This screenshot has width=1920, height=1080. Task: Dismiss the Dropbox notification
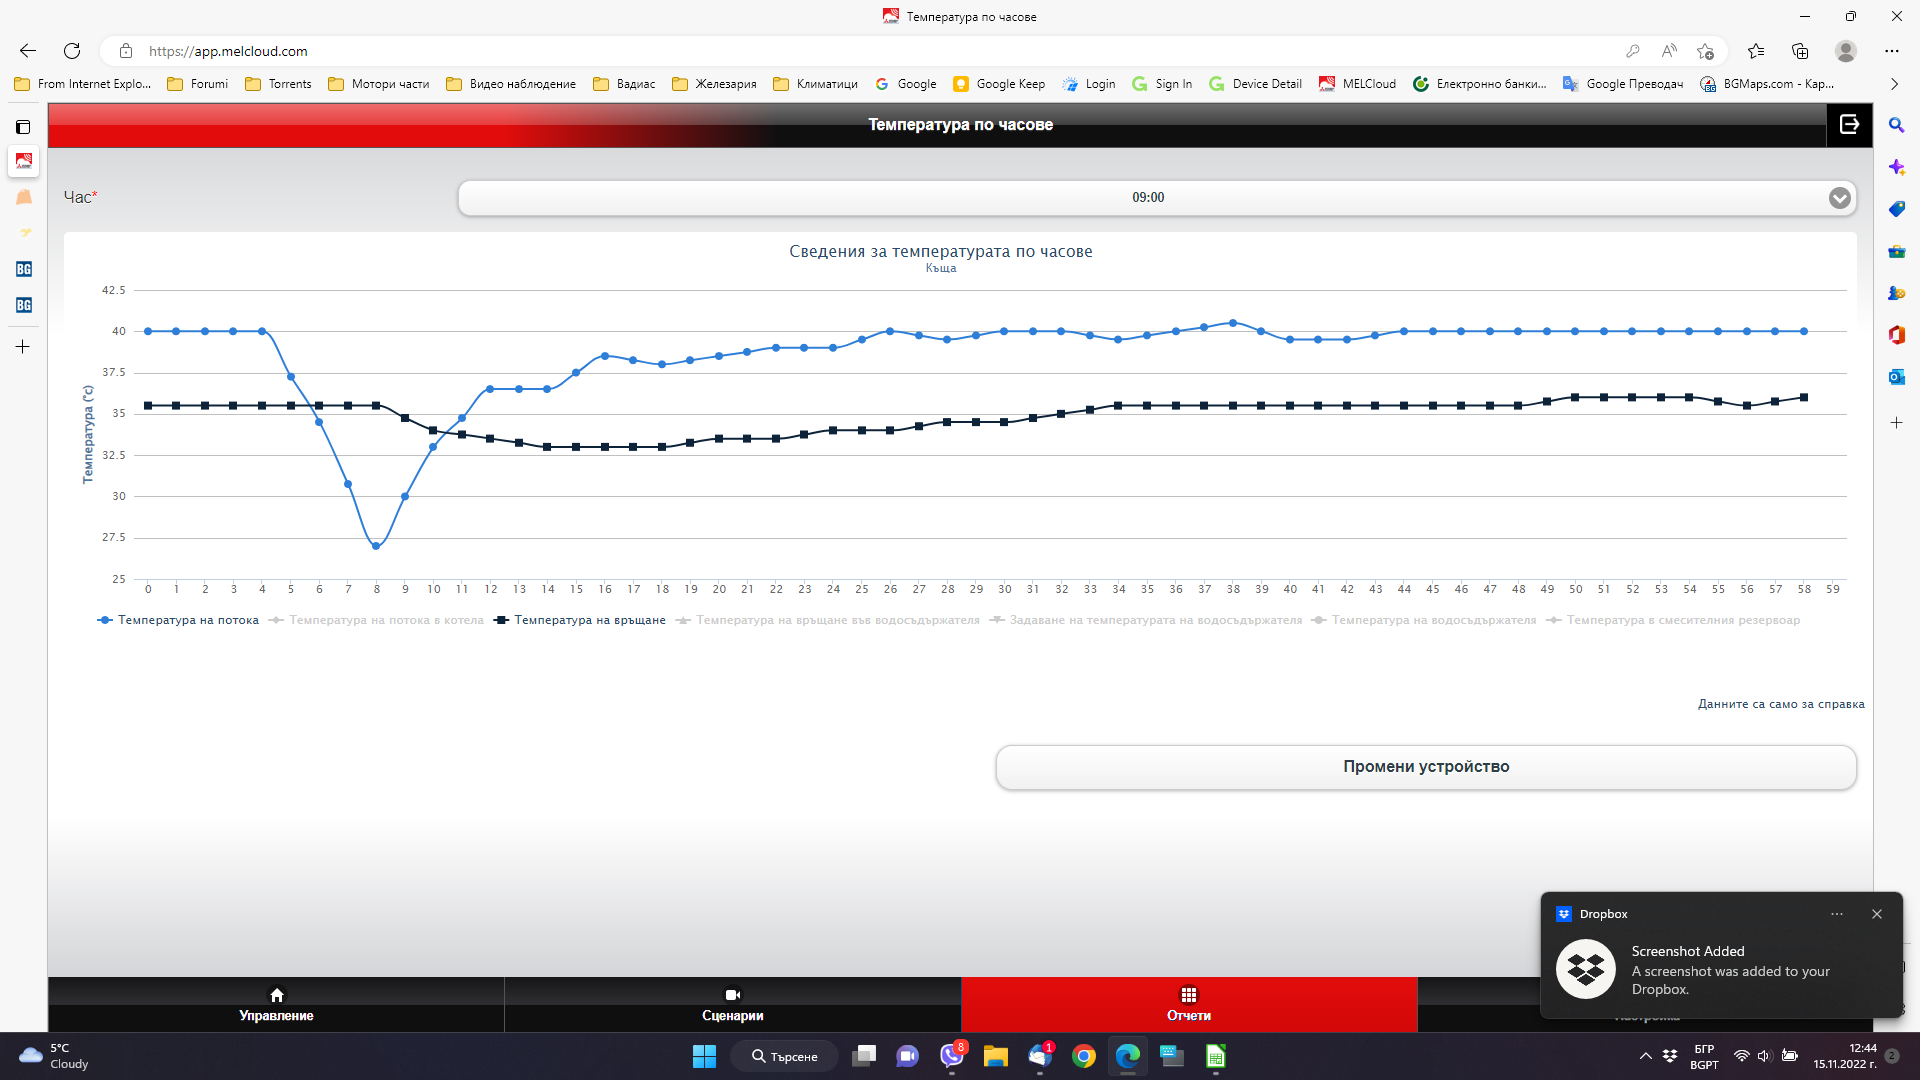1876,914
